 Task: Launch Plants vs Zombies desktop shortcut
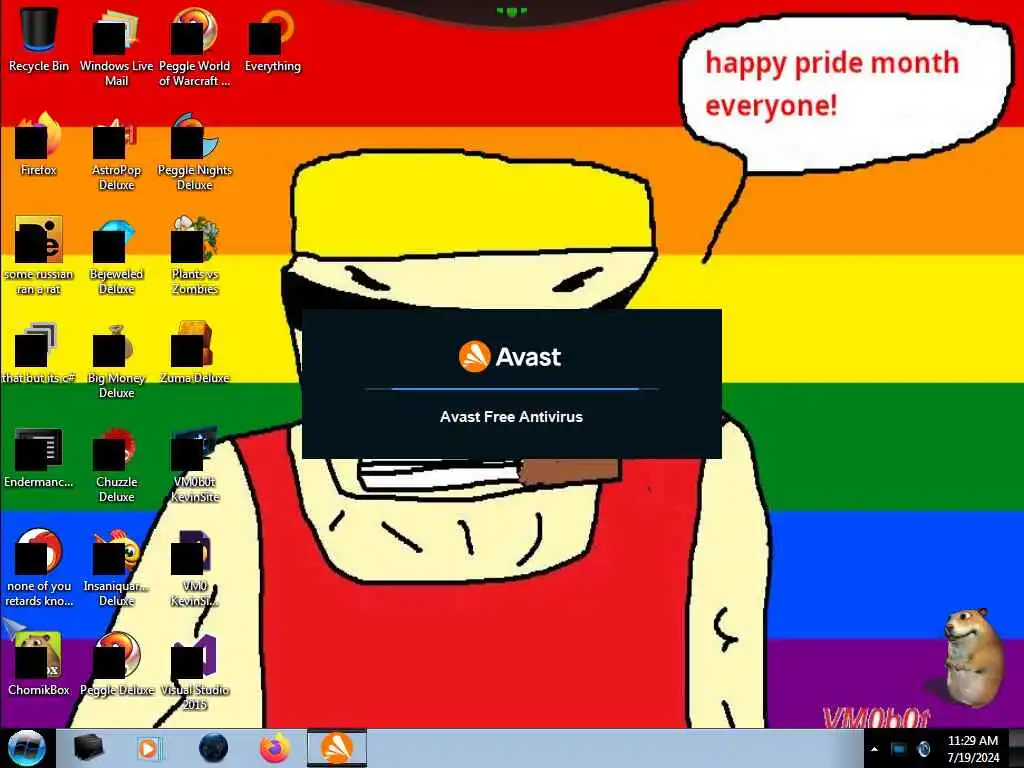tap(195, 255)
